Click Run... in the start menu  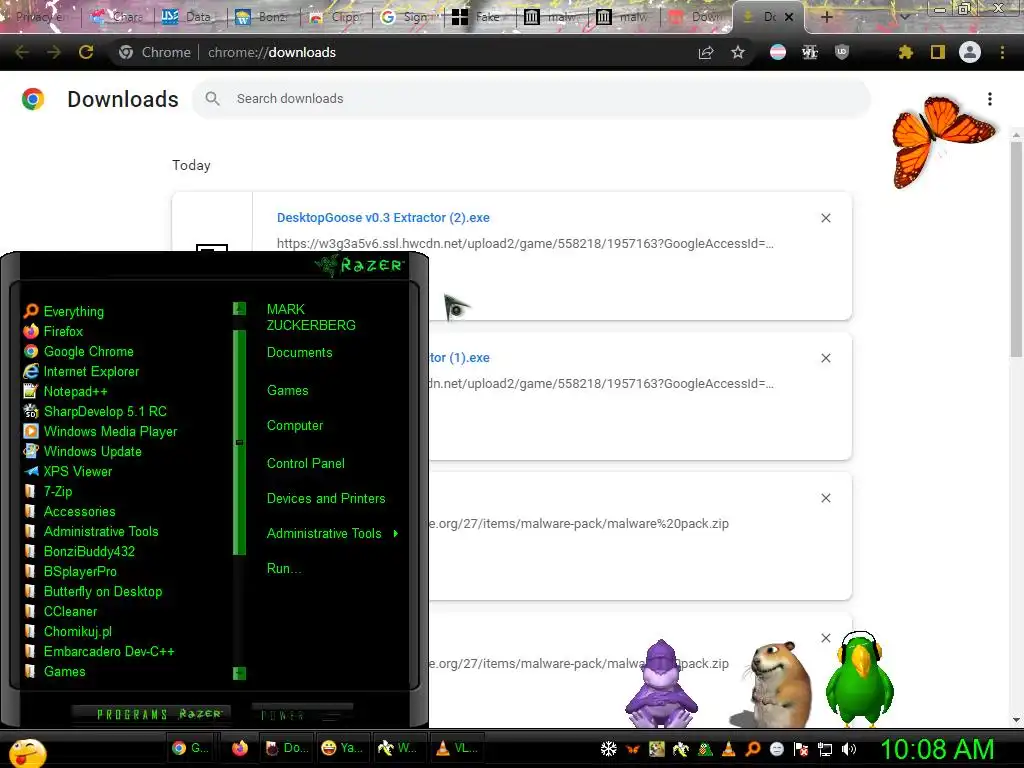tap(283, 569)
